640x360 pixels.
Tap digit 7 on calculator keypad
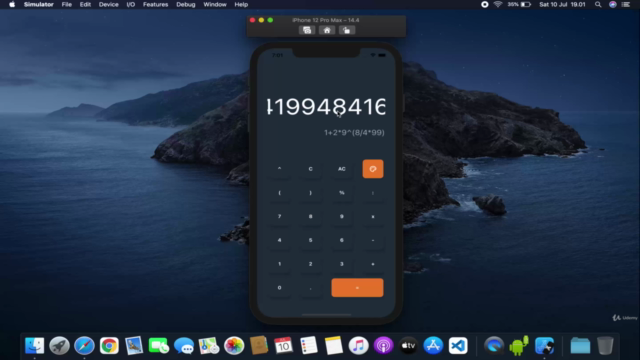[279, 216]
